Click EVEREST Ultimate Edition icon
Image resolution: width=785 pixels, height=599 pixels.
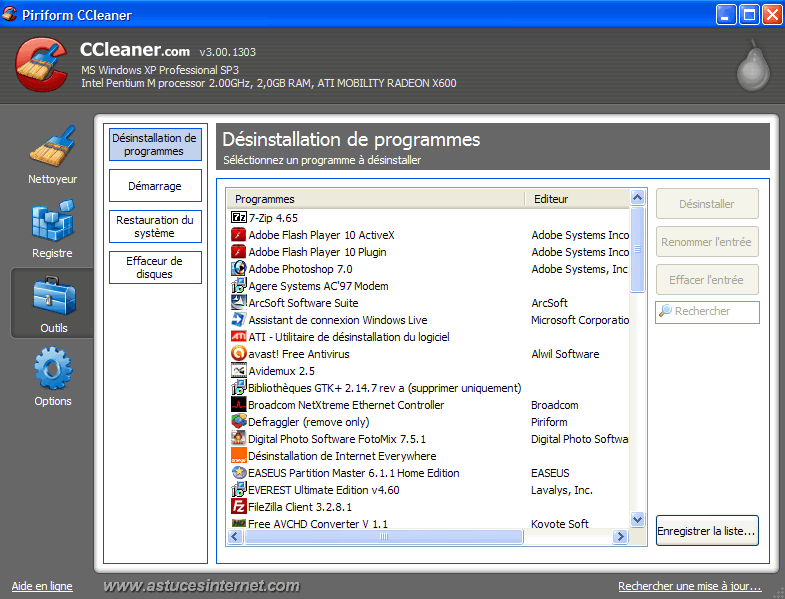click(238, 489)
